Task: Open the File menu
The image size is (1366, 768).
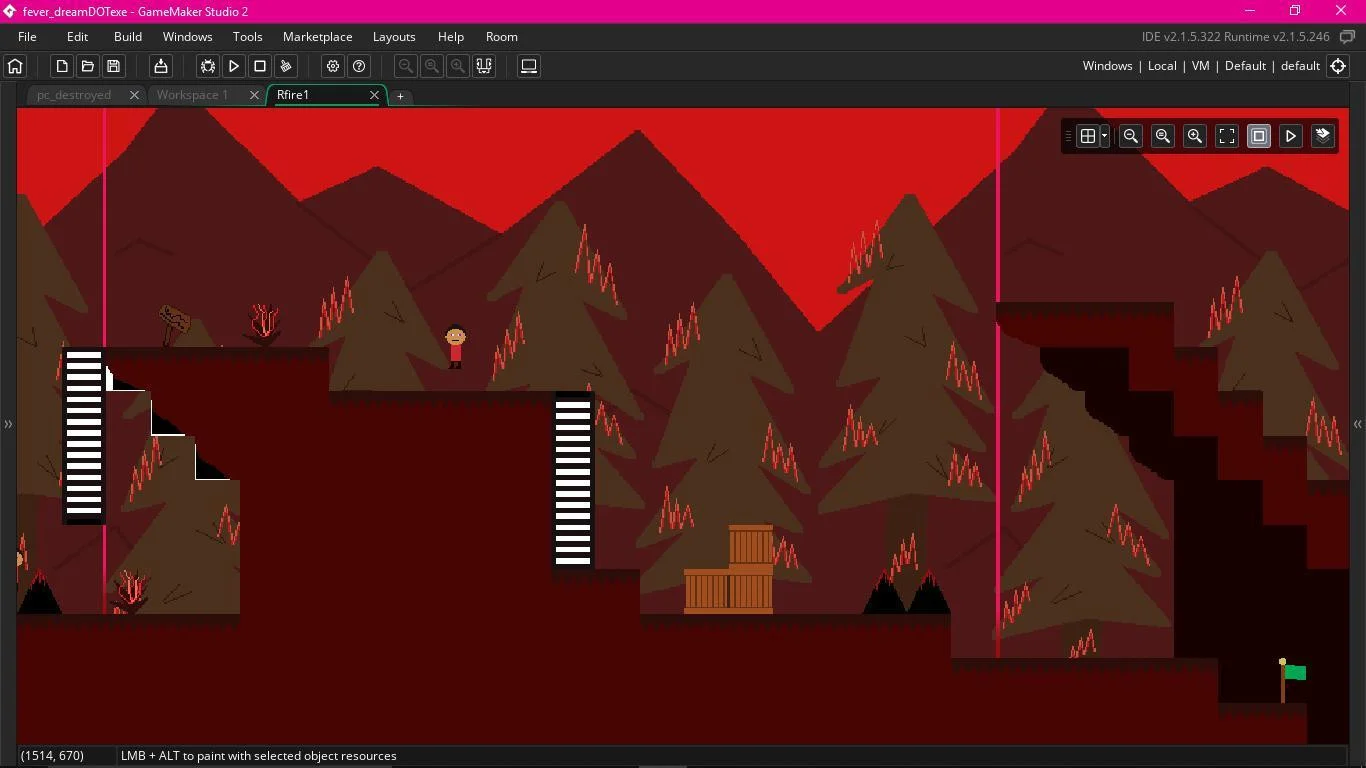Action: [27, 37]
